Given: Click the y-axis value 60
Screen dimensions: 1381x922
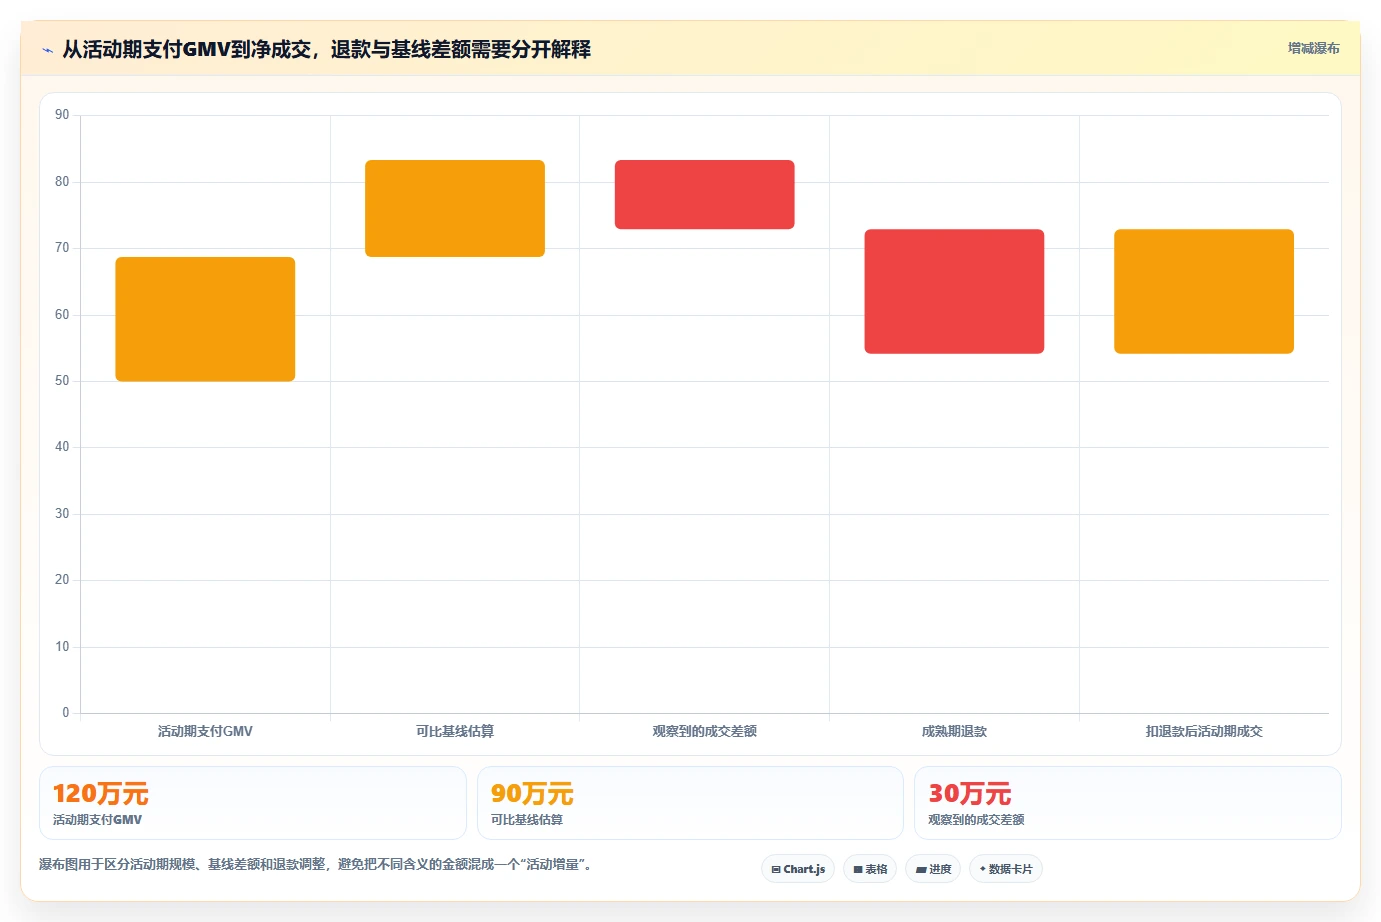Looking at the screenshot, I should click(62, 314).
